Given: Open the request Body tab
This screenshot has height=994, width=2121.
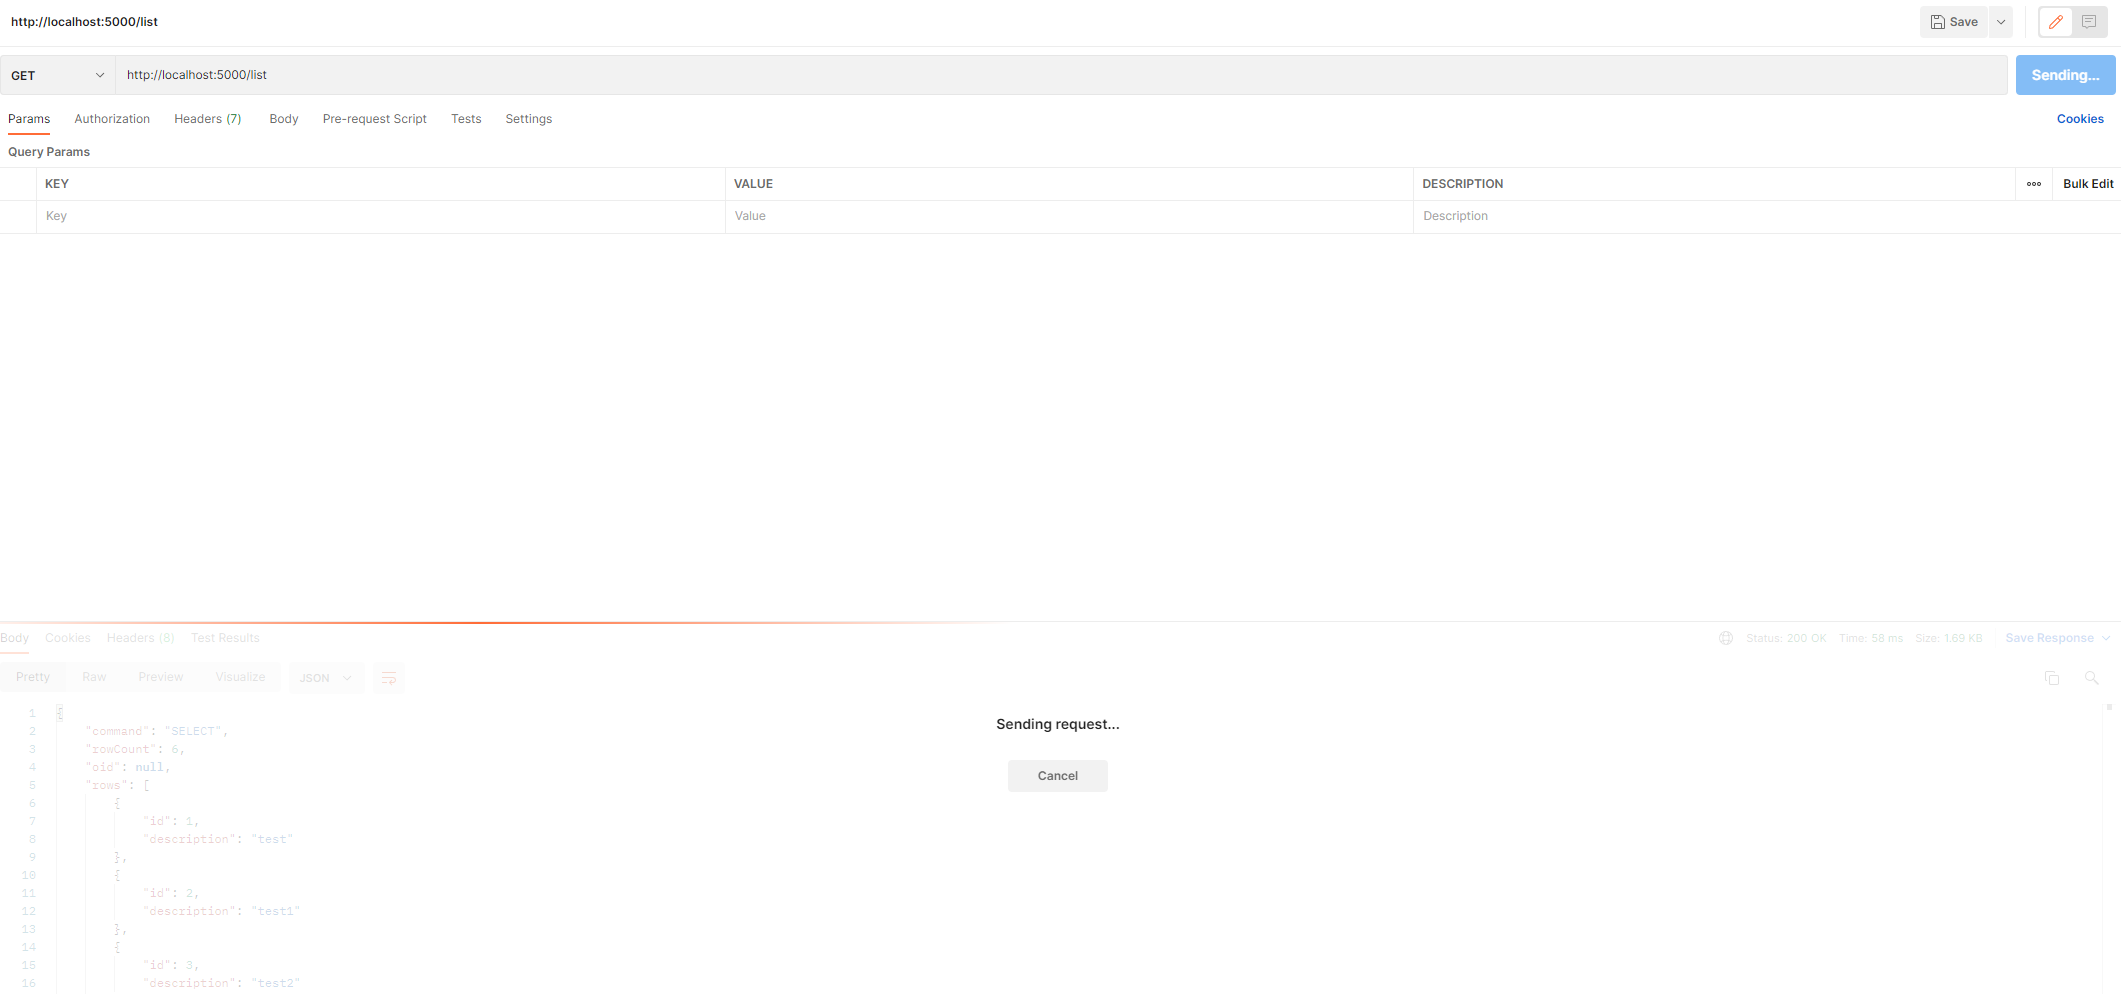Looking at the screenshot, I should (x=284, y=119).
